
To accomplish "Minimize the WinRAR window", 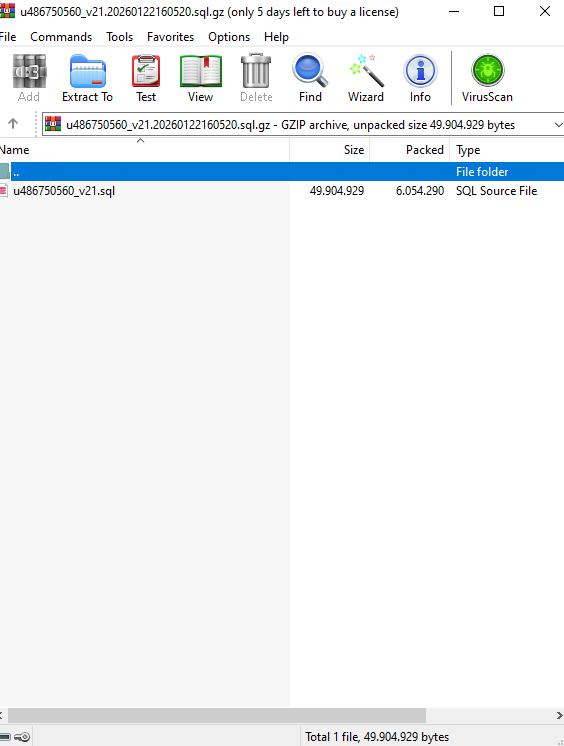I will [455, 11].
